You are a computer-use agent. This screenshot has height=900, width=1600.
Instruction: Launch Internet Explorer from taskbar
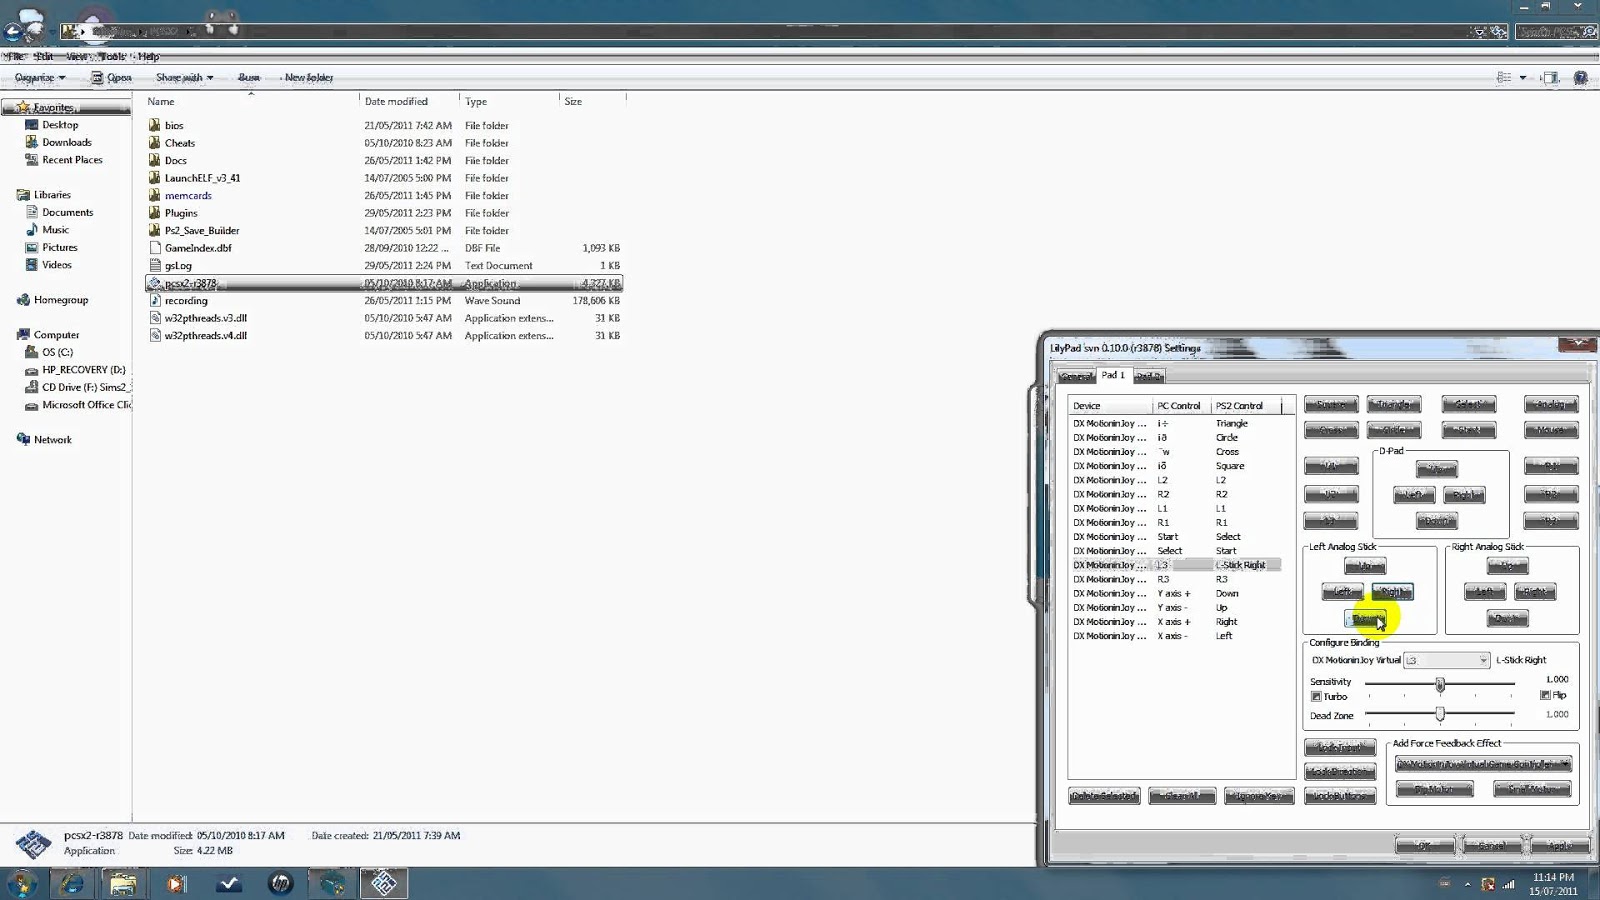point(72,883)
